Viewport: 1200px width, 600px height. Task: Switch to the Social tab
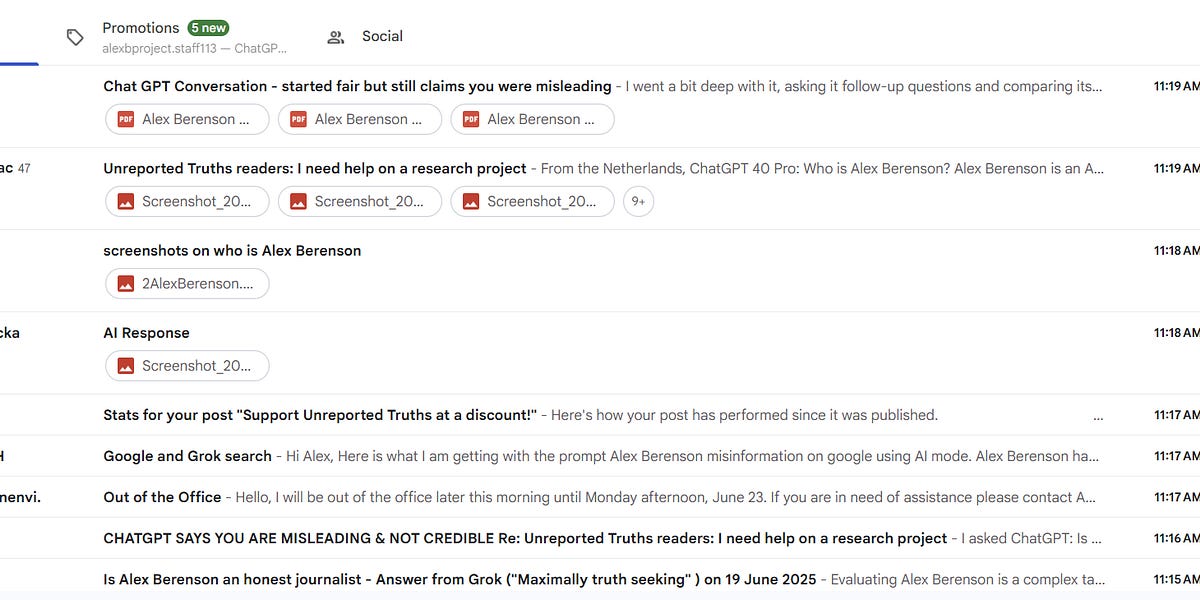coord(382,36)
